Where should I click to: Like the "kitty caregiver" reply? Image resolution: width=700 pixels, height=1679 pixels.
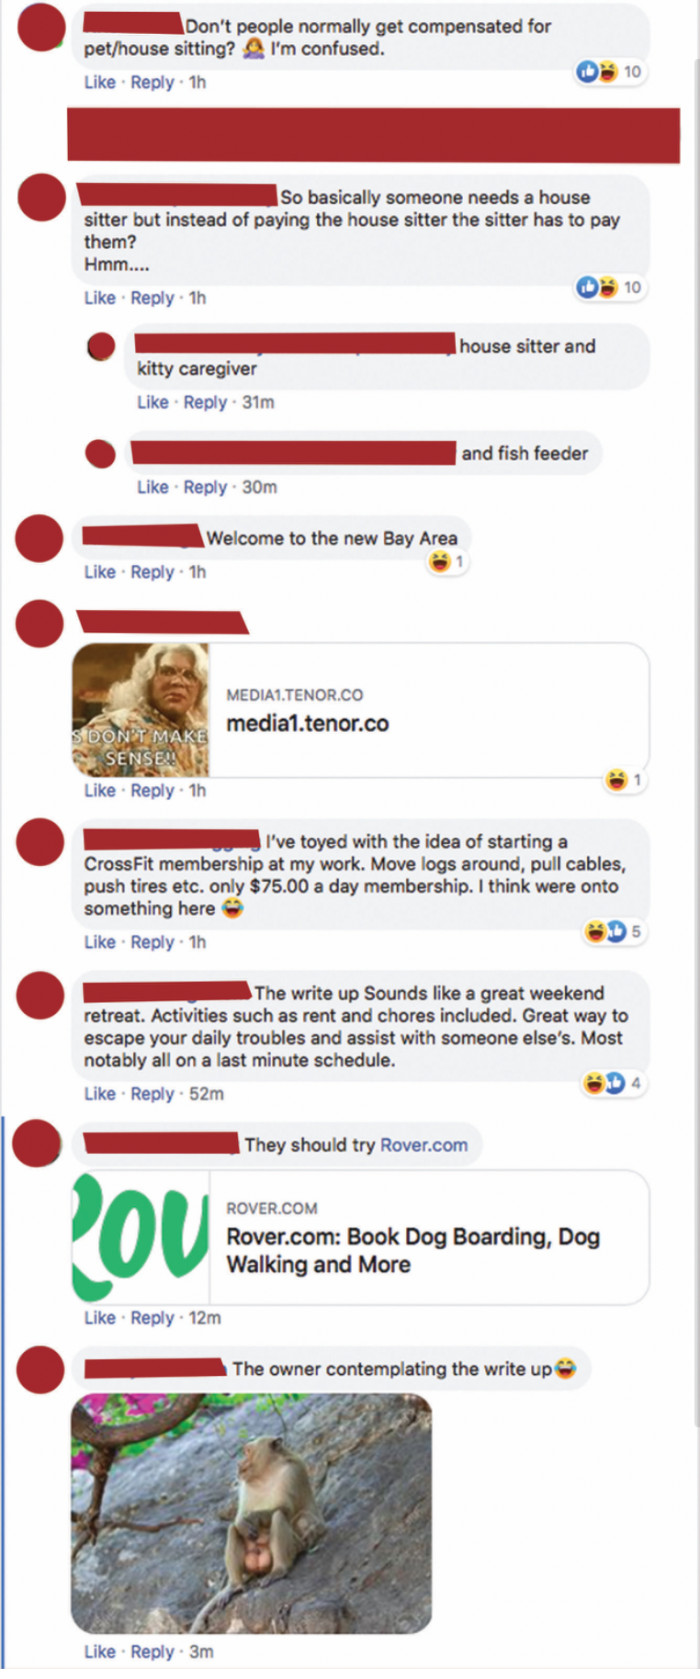[x=152, y=402]
